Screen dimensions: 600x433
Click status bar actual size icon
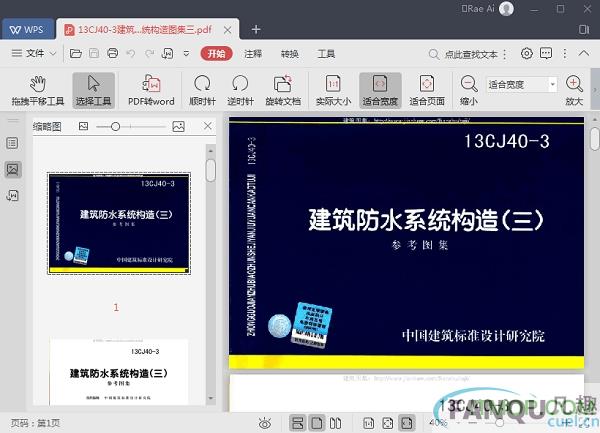368,423
